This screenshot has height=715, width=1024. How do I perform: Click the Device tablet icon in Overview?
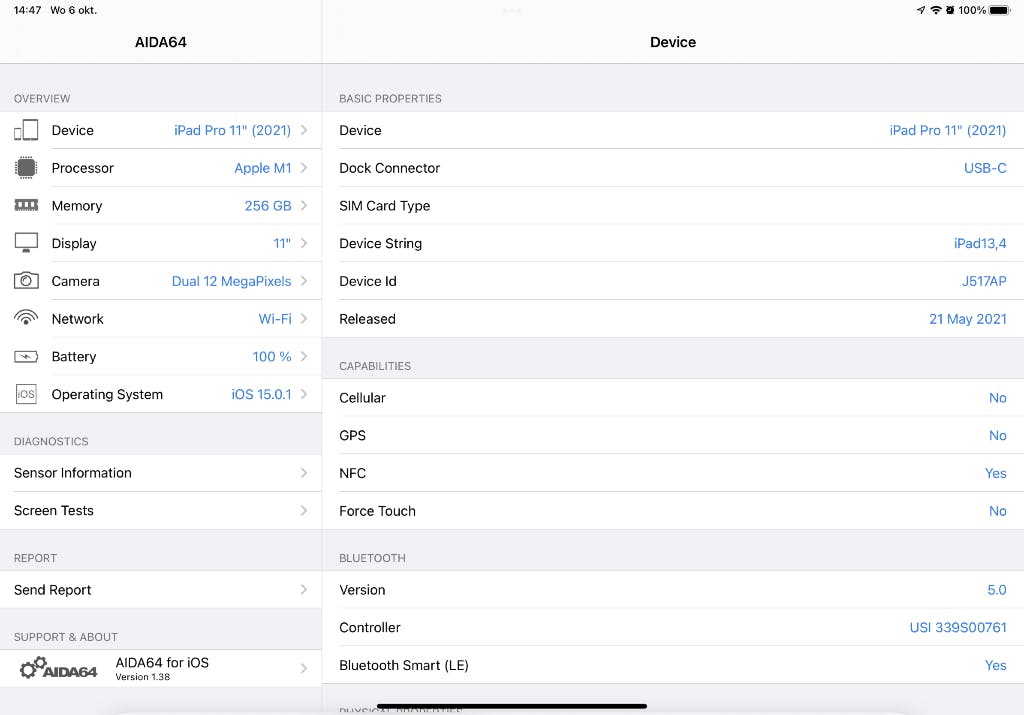coord(26,130)
